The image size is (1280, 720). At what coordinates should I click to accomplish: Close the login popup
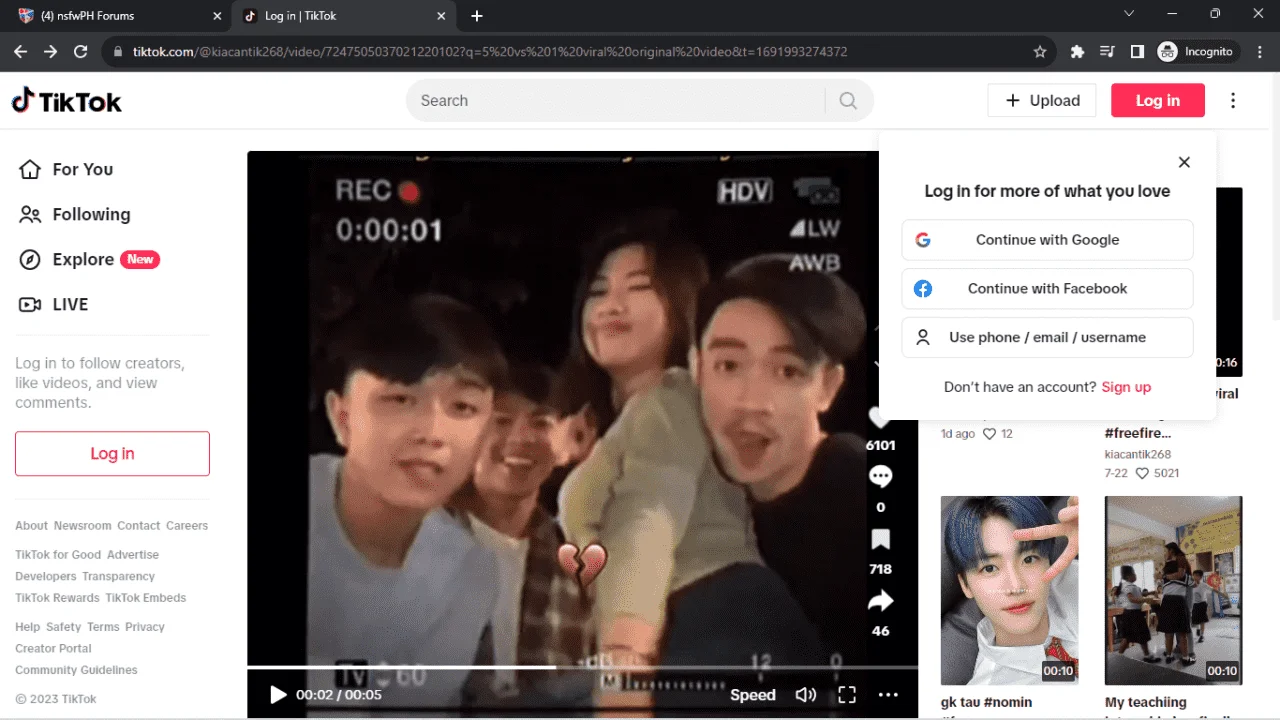1184,162
